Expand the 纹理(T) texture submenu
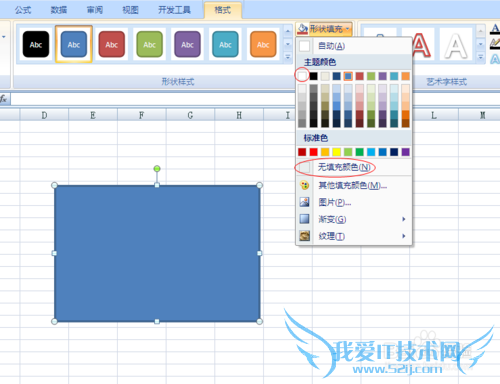 (x=354, y=236)
